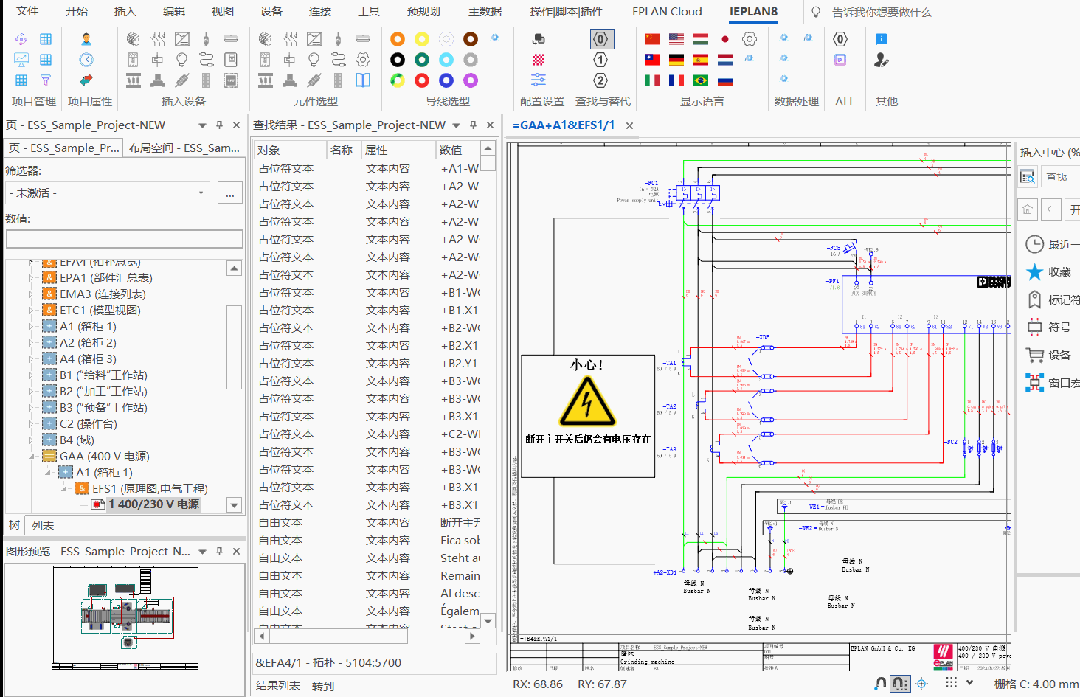Select the red ring wire color
The image size is (1080, 697).
422,81
